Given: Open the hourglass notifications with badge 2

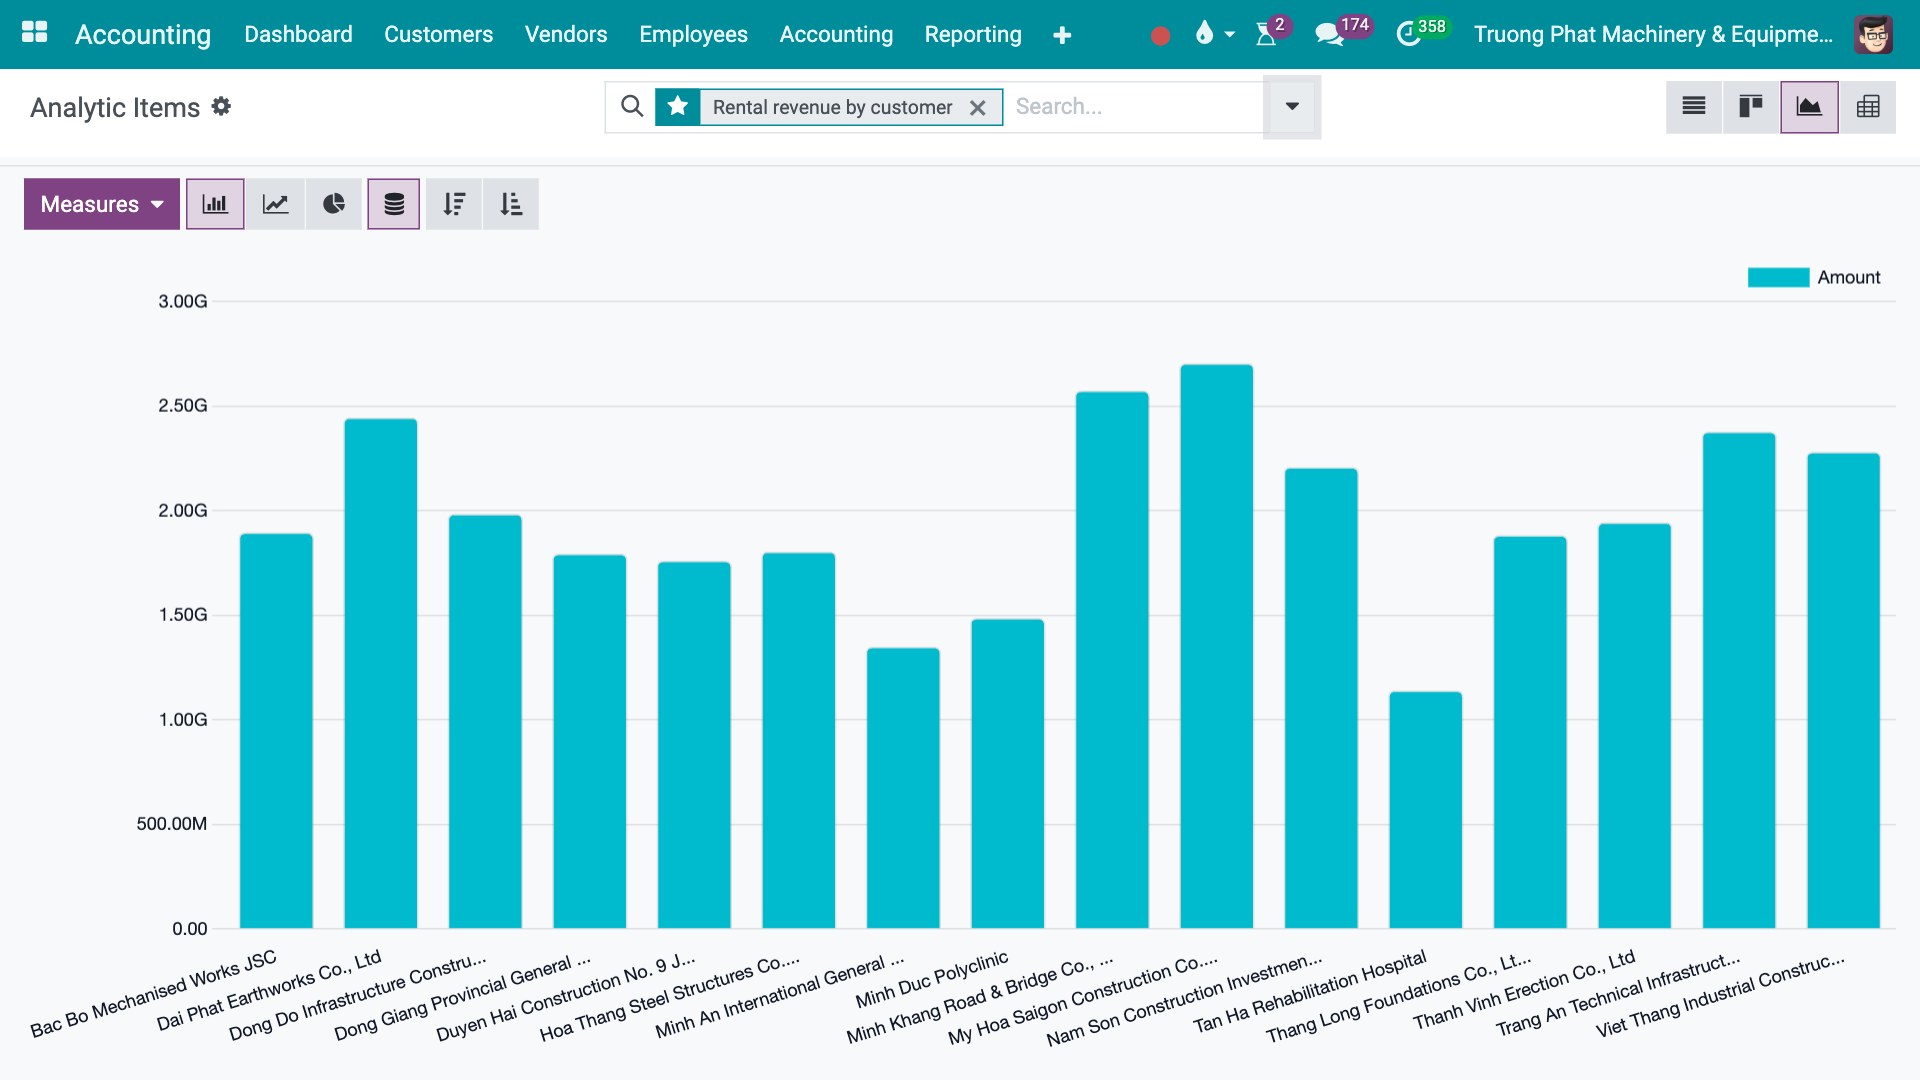Looking at the screenshot, I should pos(1272,33).
